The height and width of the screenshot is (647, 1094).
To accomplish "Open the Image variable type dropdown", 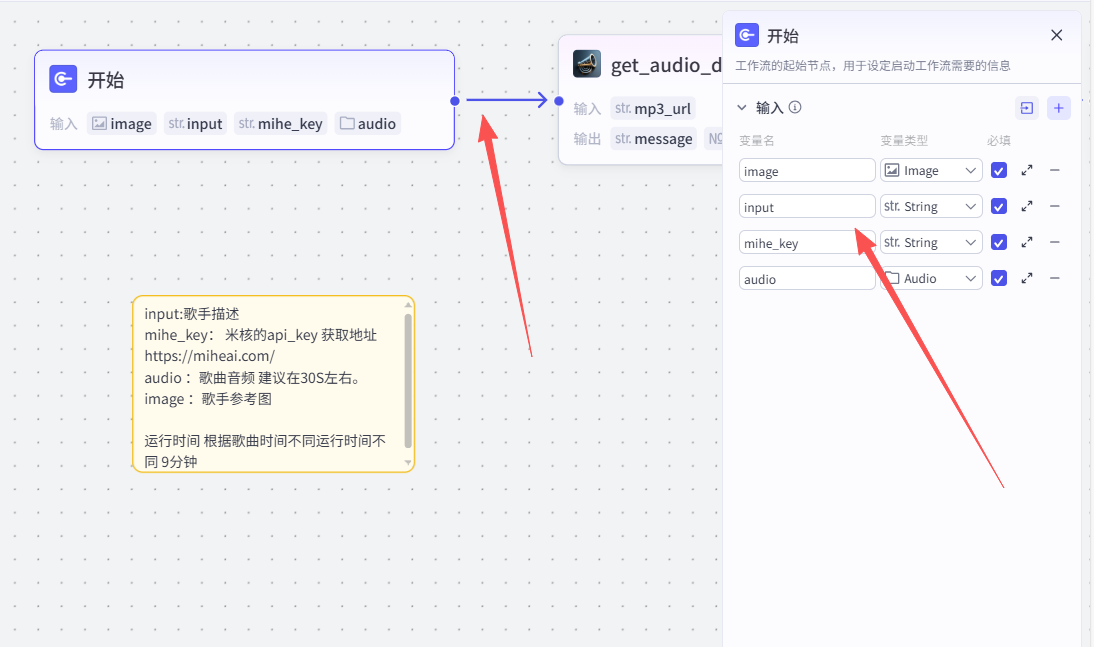I will click(931, 171).
